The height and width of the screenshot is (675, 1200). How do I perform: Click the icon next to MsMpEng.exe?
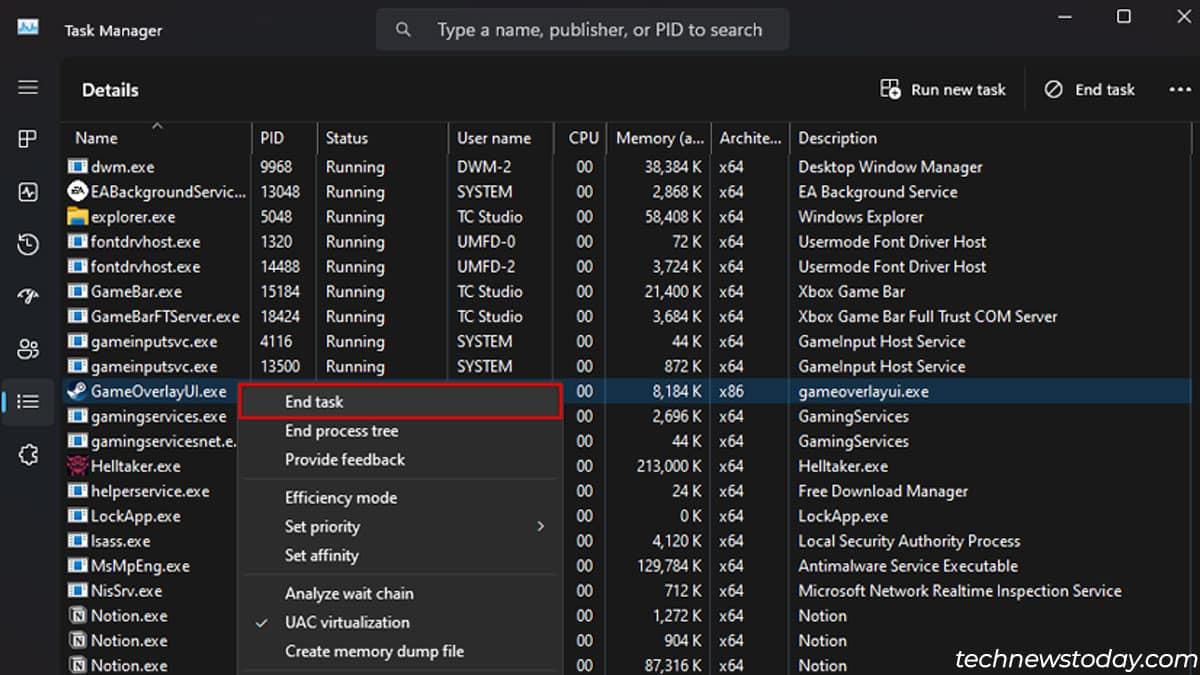pos(77,566)
